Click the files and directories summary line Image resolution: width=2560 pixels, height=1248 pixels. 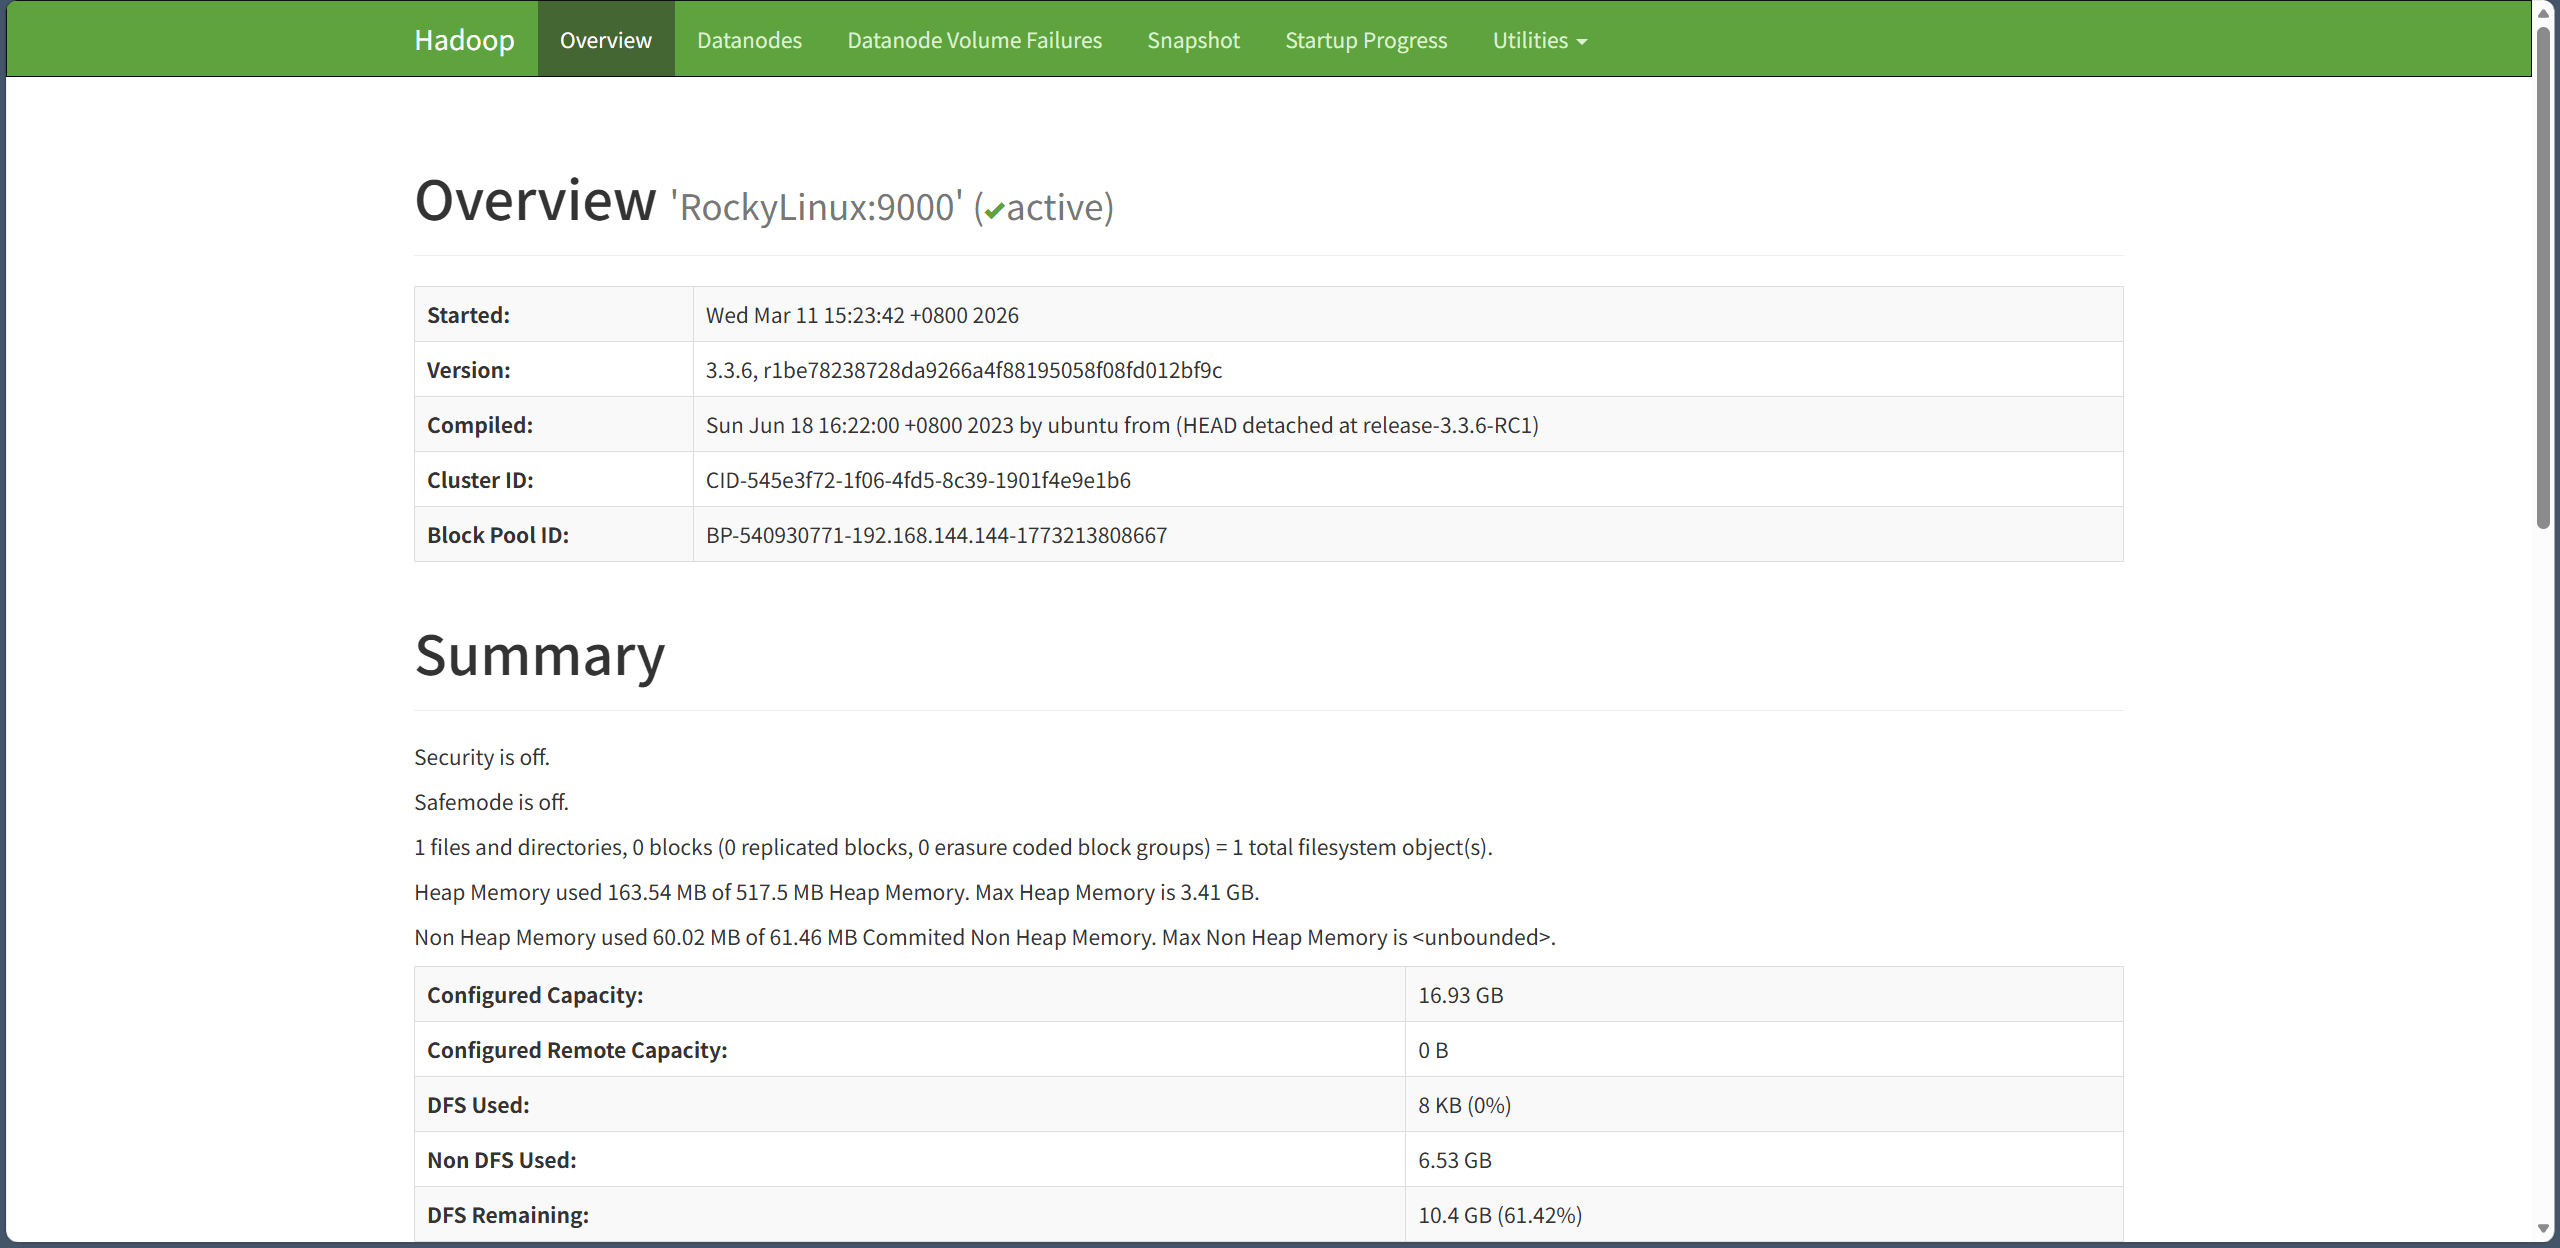point(953,847)
